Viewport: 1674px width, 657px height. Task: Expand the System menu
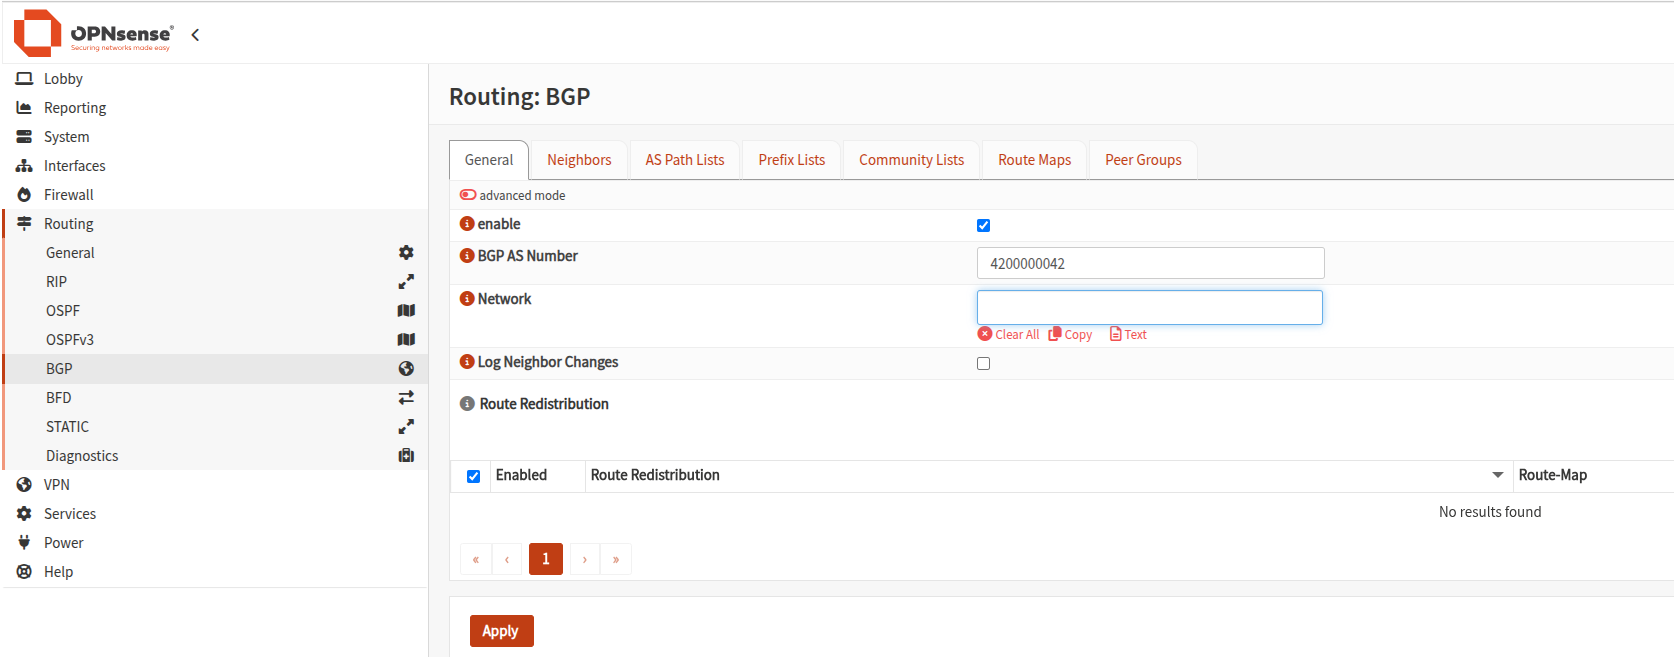[x=215, y=137]
